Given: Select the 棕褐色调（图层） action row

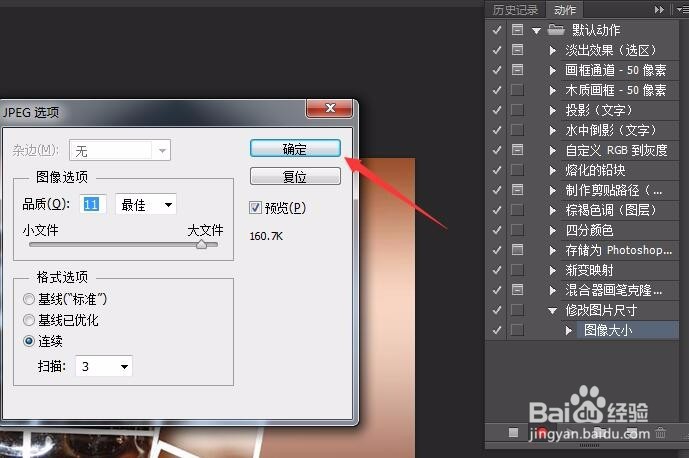Looking at the screenshot, I should point(610,210).
